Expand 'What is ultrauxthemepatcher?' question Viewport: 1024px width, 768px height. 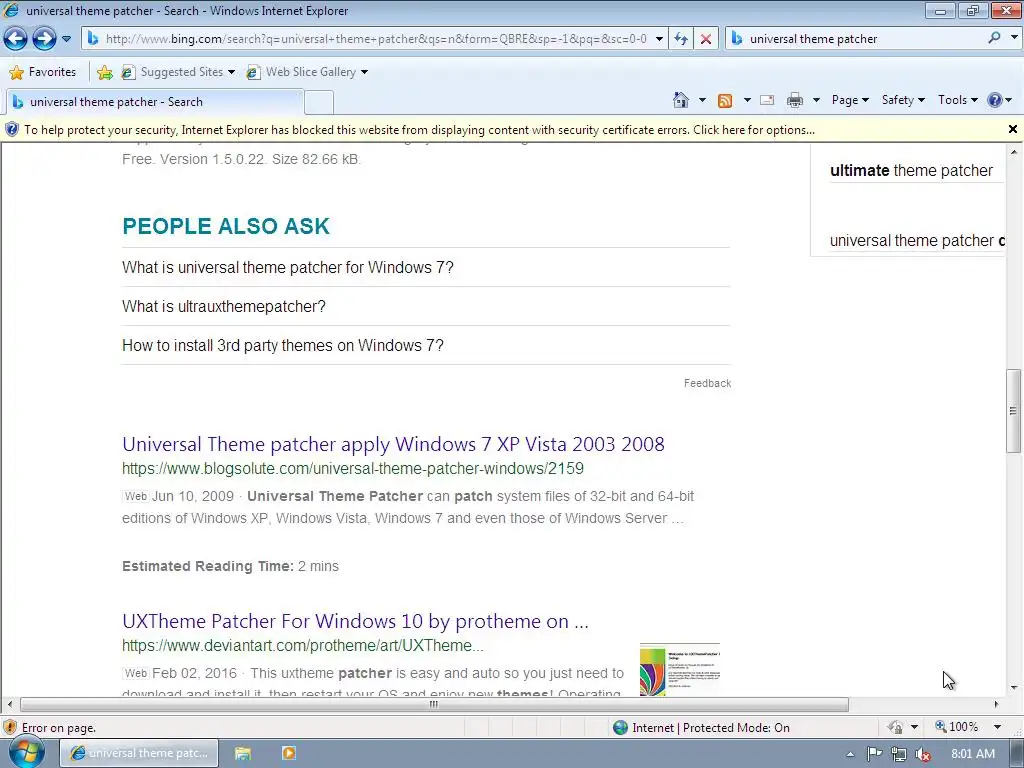click(223, 306)
